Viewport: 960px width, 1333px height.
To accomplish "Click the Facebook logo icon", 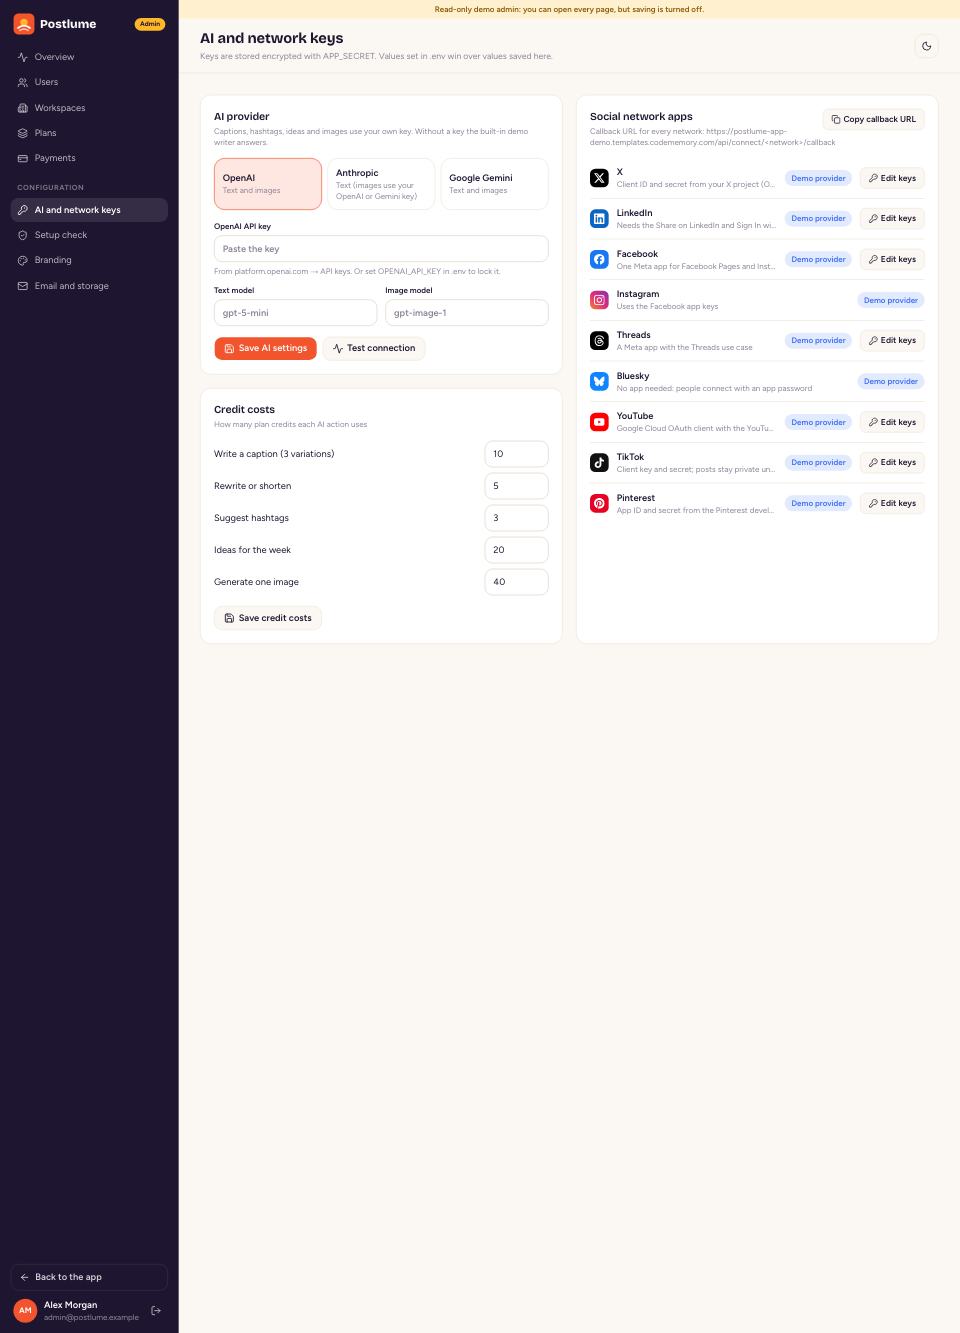I will pos(599,259).
